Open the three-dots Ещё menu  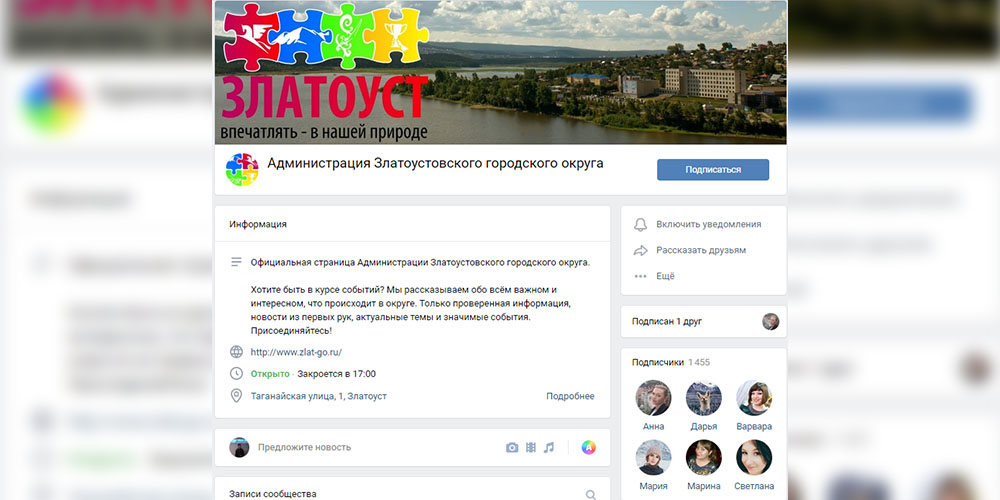640,276
